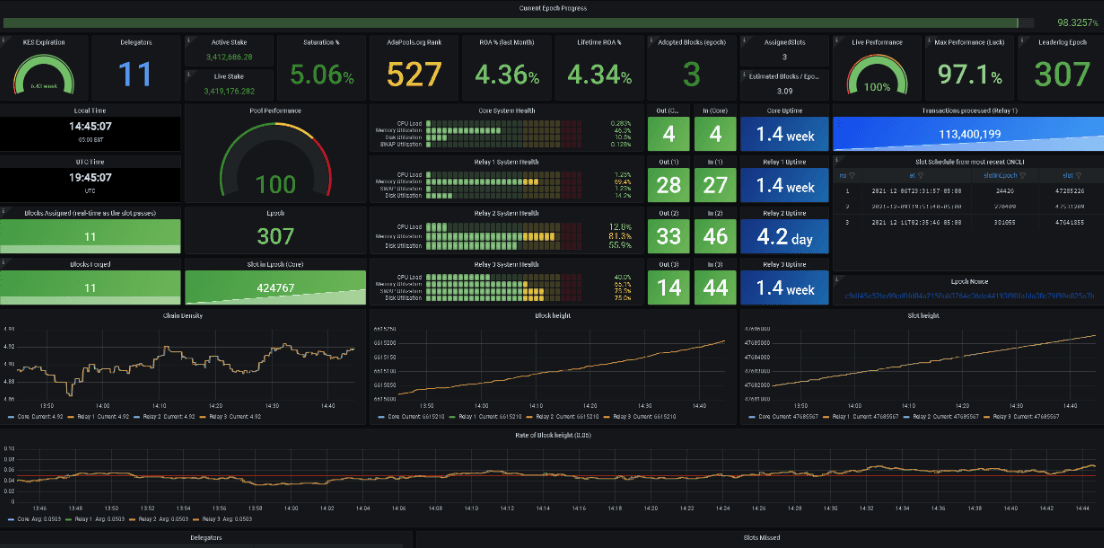Select Lifetime ROA value 4.34%
Screen dimensions: 1104x548
pyautogui.click(x=599, y=75)
